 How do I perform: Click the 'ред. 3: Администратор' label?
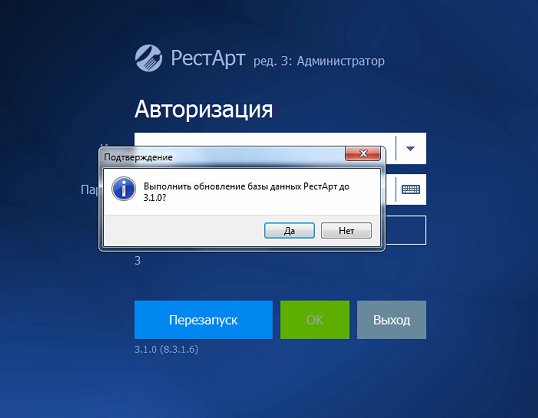pyautogui.click(x=319, y=61)
